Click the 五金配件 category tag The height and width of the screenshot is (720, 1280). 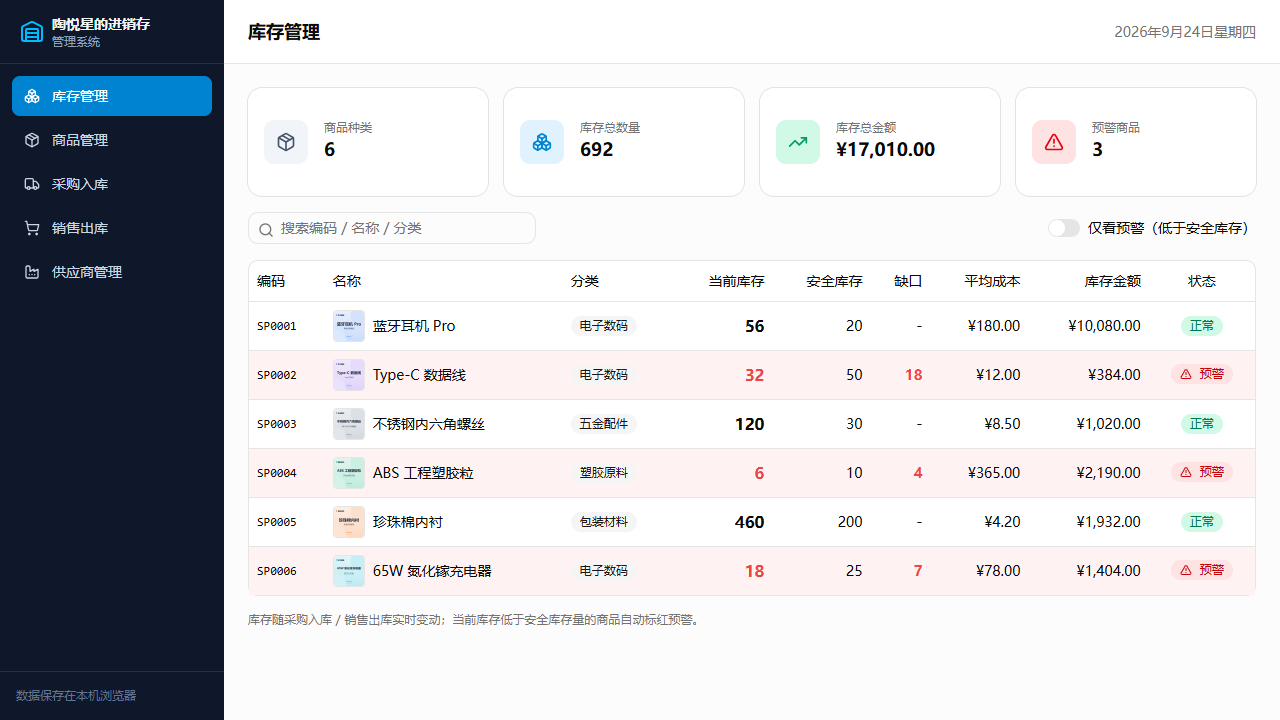tap(604, 424)
